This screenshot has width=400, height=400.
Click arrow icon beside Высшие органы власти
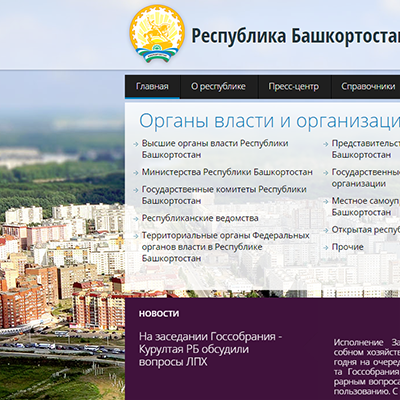136,144
